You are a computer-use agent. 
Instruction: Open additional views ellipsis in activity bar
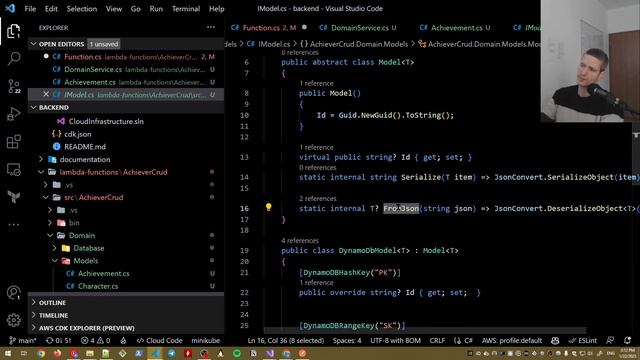coord(13,224)
